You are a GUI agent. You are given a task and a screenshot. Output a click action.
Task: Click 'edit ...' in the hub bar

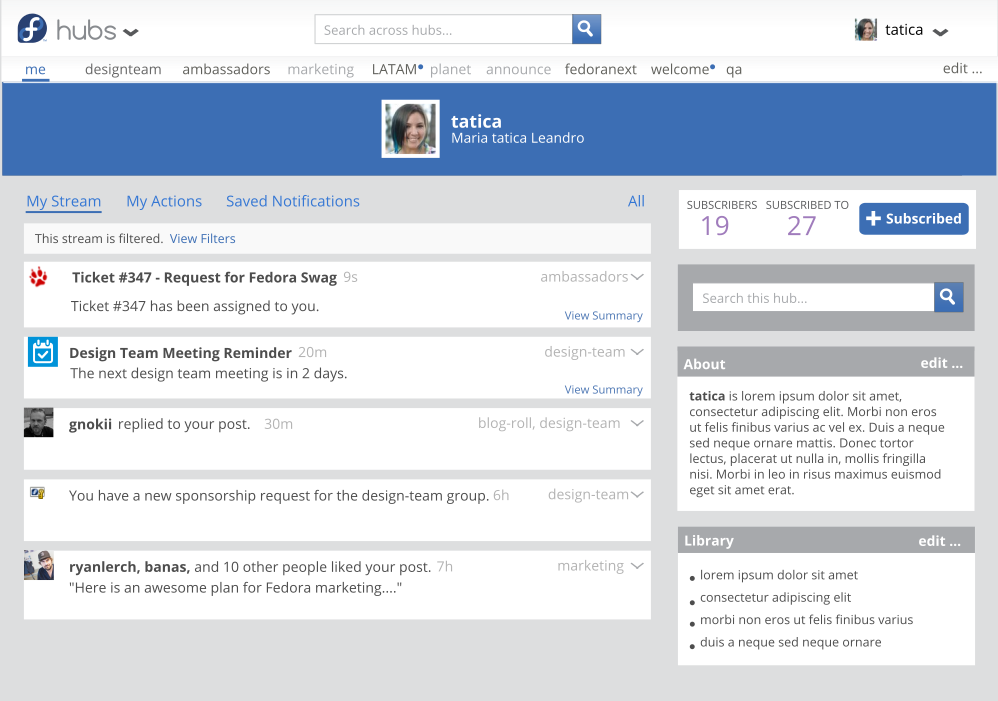pos(962,69)
